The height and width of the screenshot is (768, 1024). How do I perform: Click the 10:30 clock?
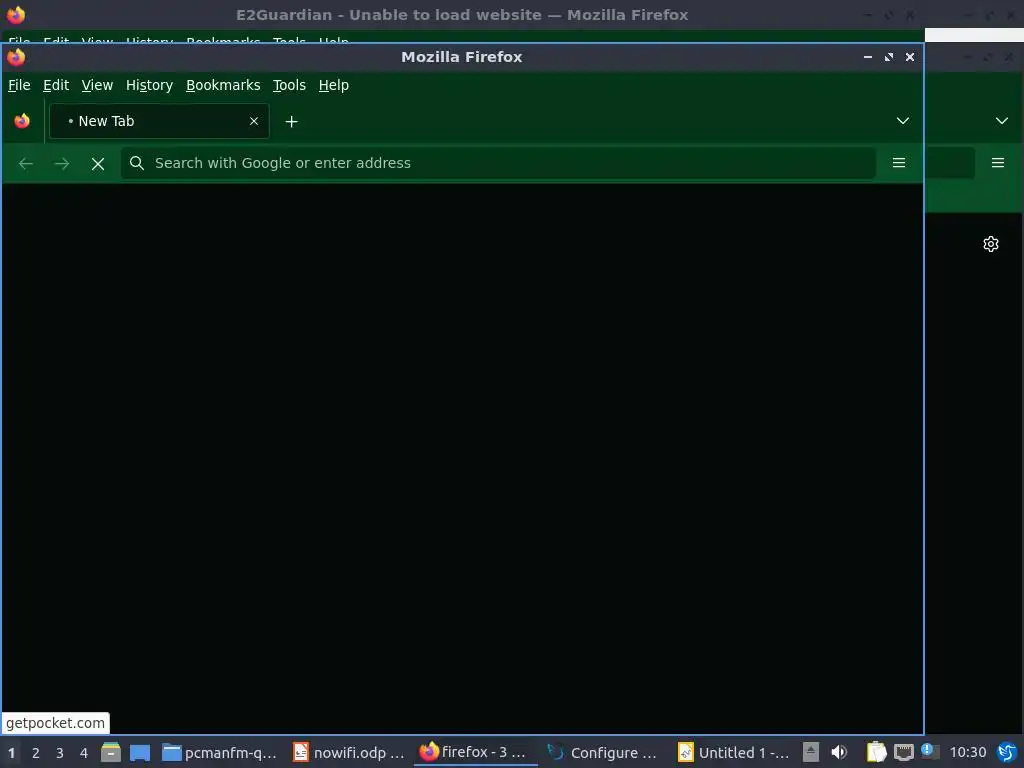point(967,752)
